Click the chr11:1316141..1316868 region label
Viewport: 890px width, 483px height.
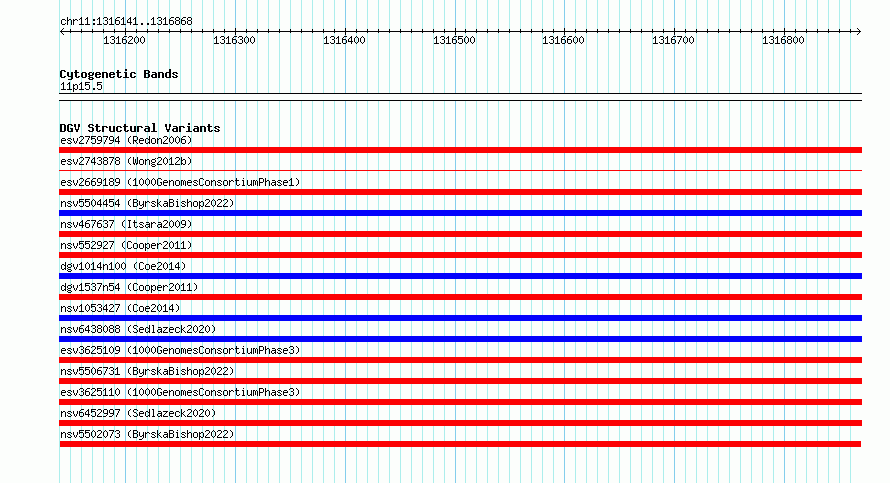pyautogui.click(x=126, y=22)
